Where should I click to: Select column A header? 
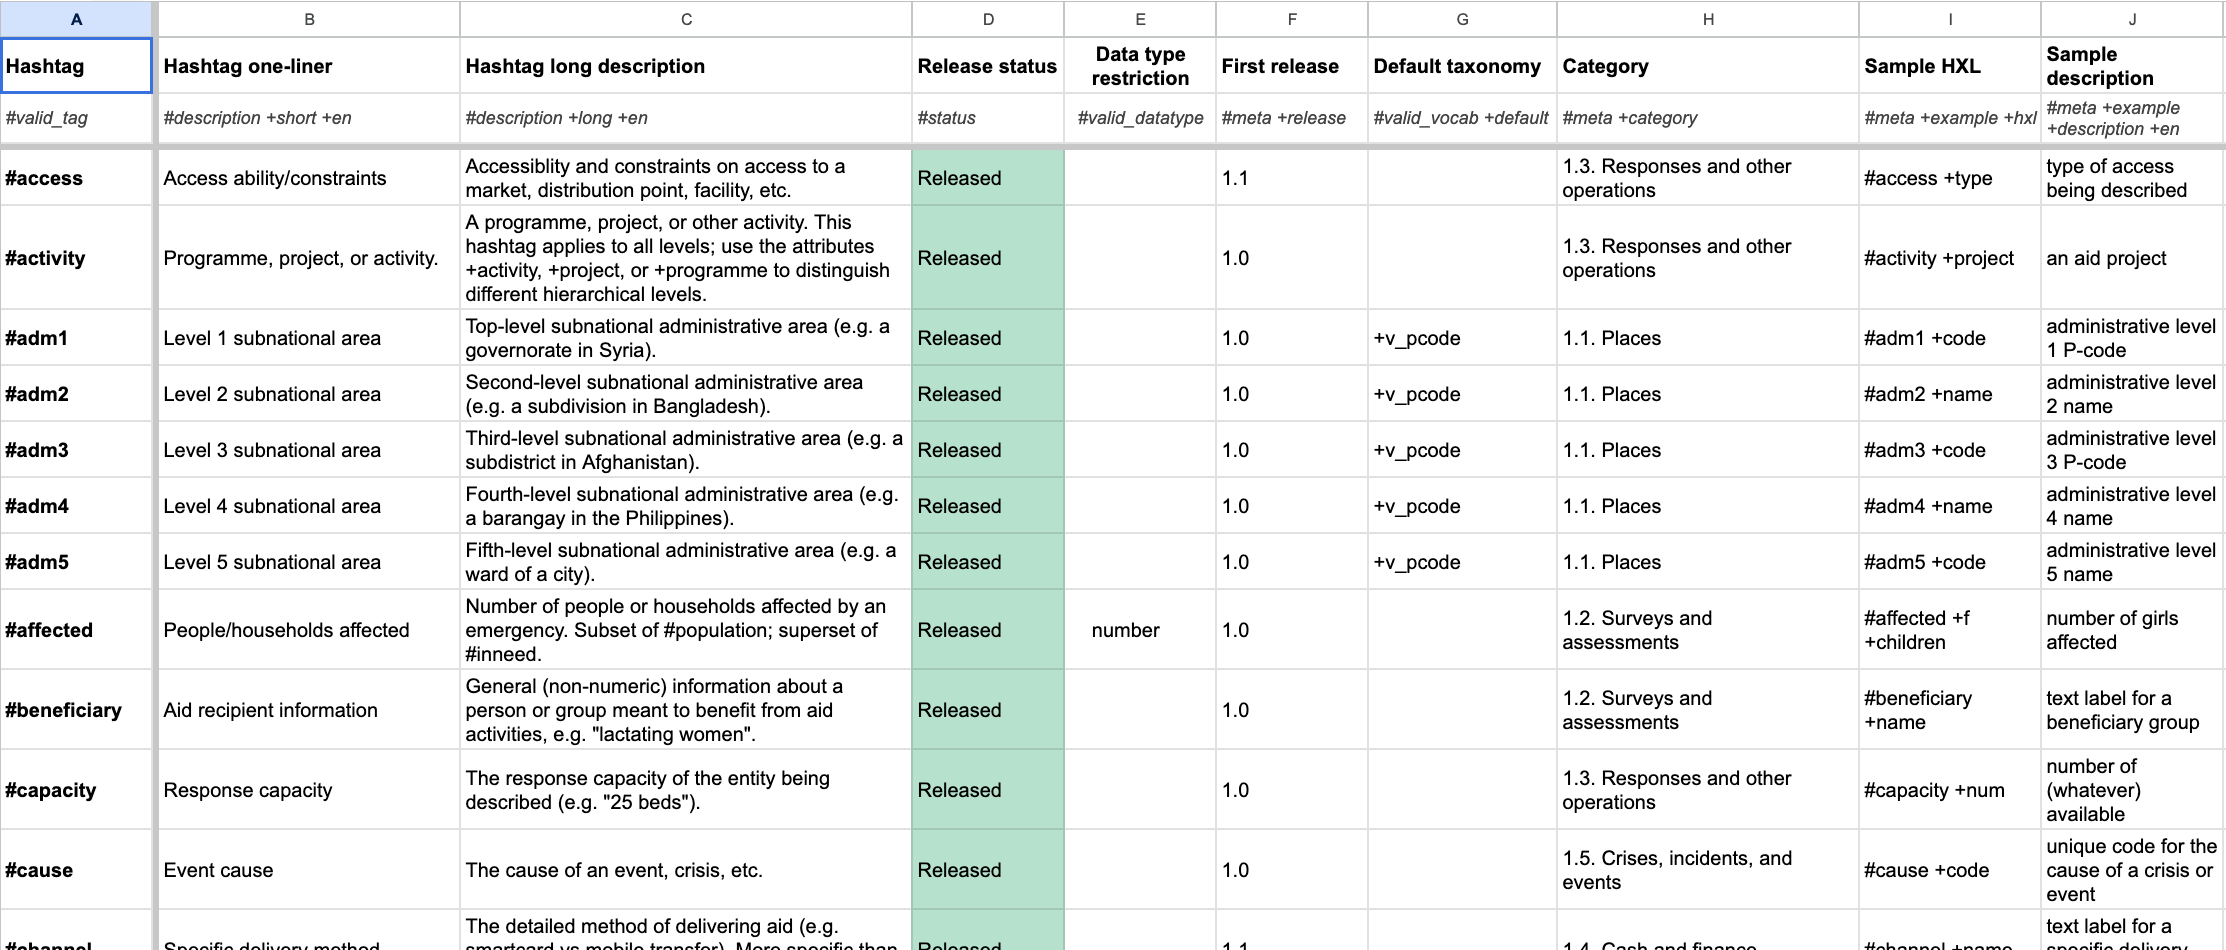pyautogui.click(x=76, y=19)
